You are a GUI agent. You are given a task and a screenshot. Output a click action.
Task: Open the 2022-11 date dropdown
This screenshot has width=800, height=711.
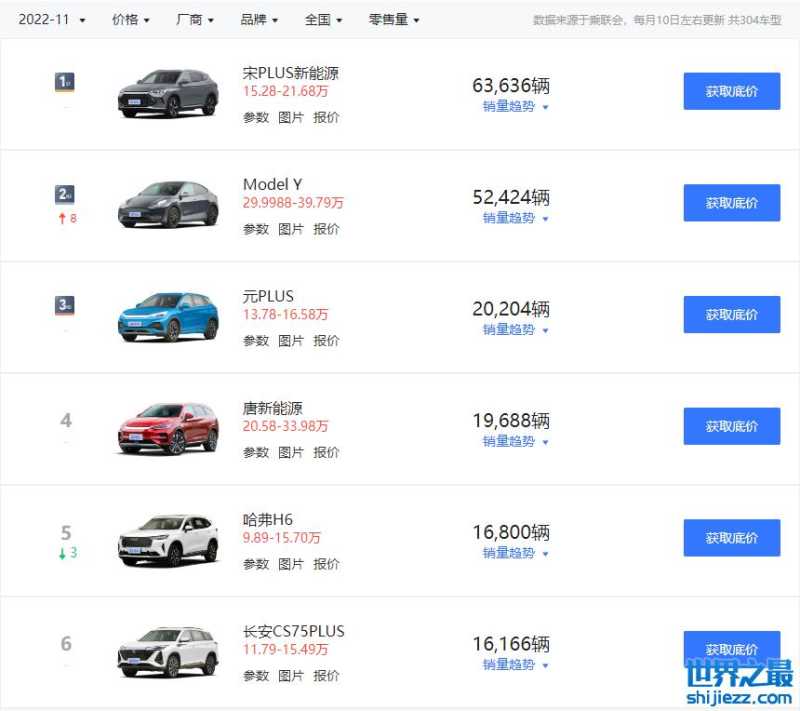coord(51,20)
